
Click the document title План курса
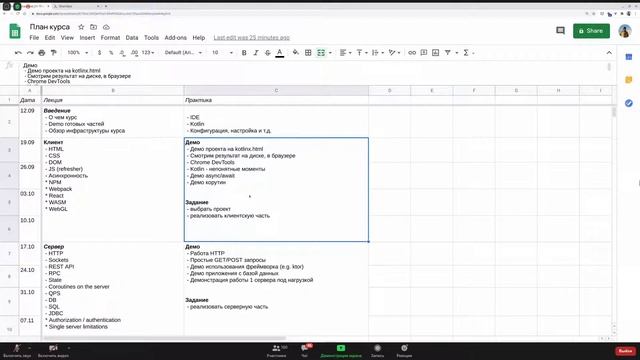pyautogui.click(x=49, y=27)
